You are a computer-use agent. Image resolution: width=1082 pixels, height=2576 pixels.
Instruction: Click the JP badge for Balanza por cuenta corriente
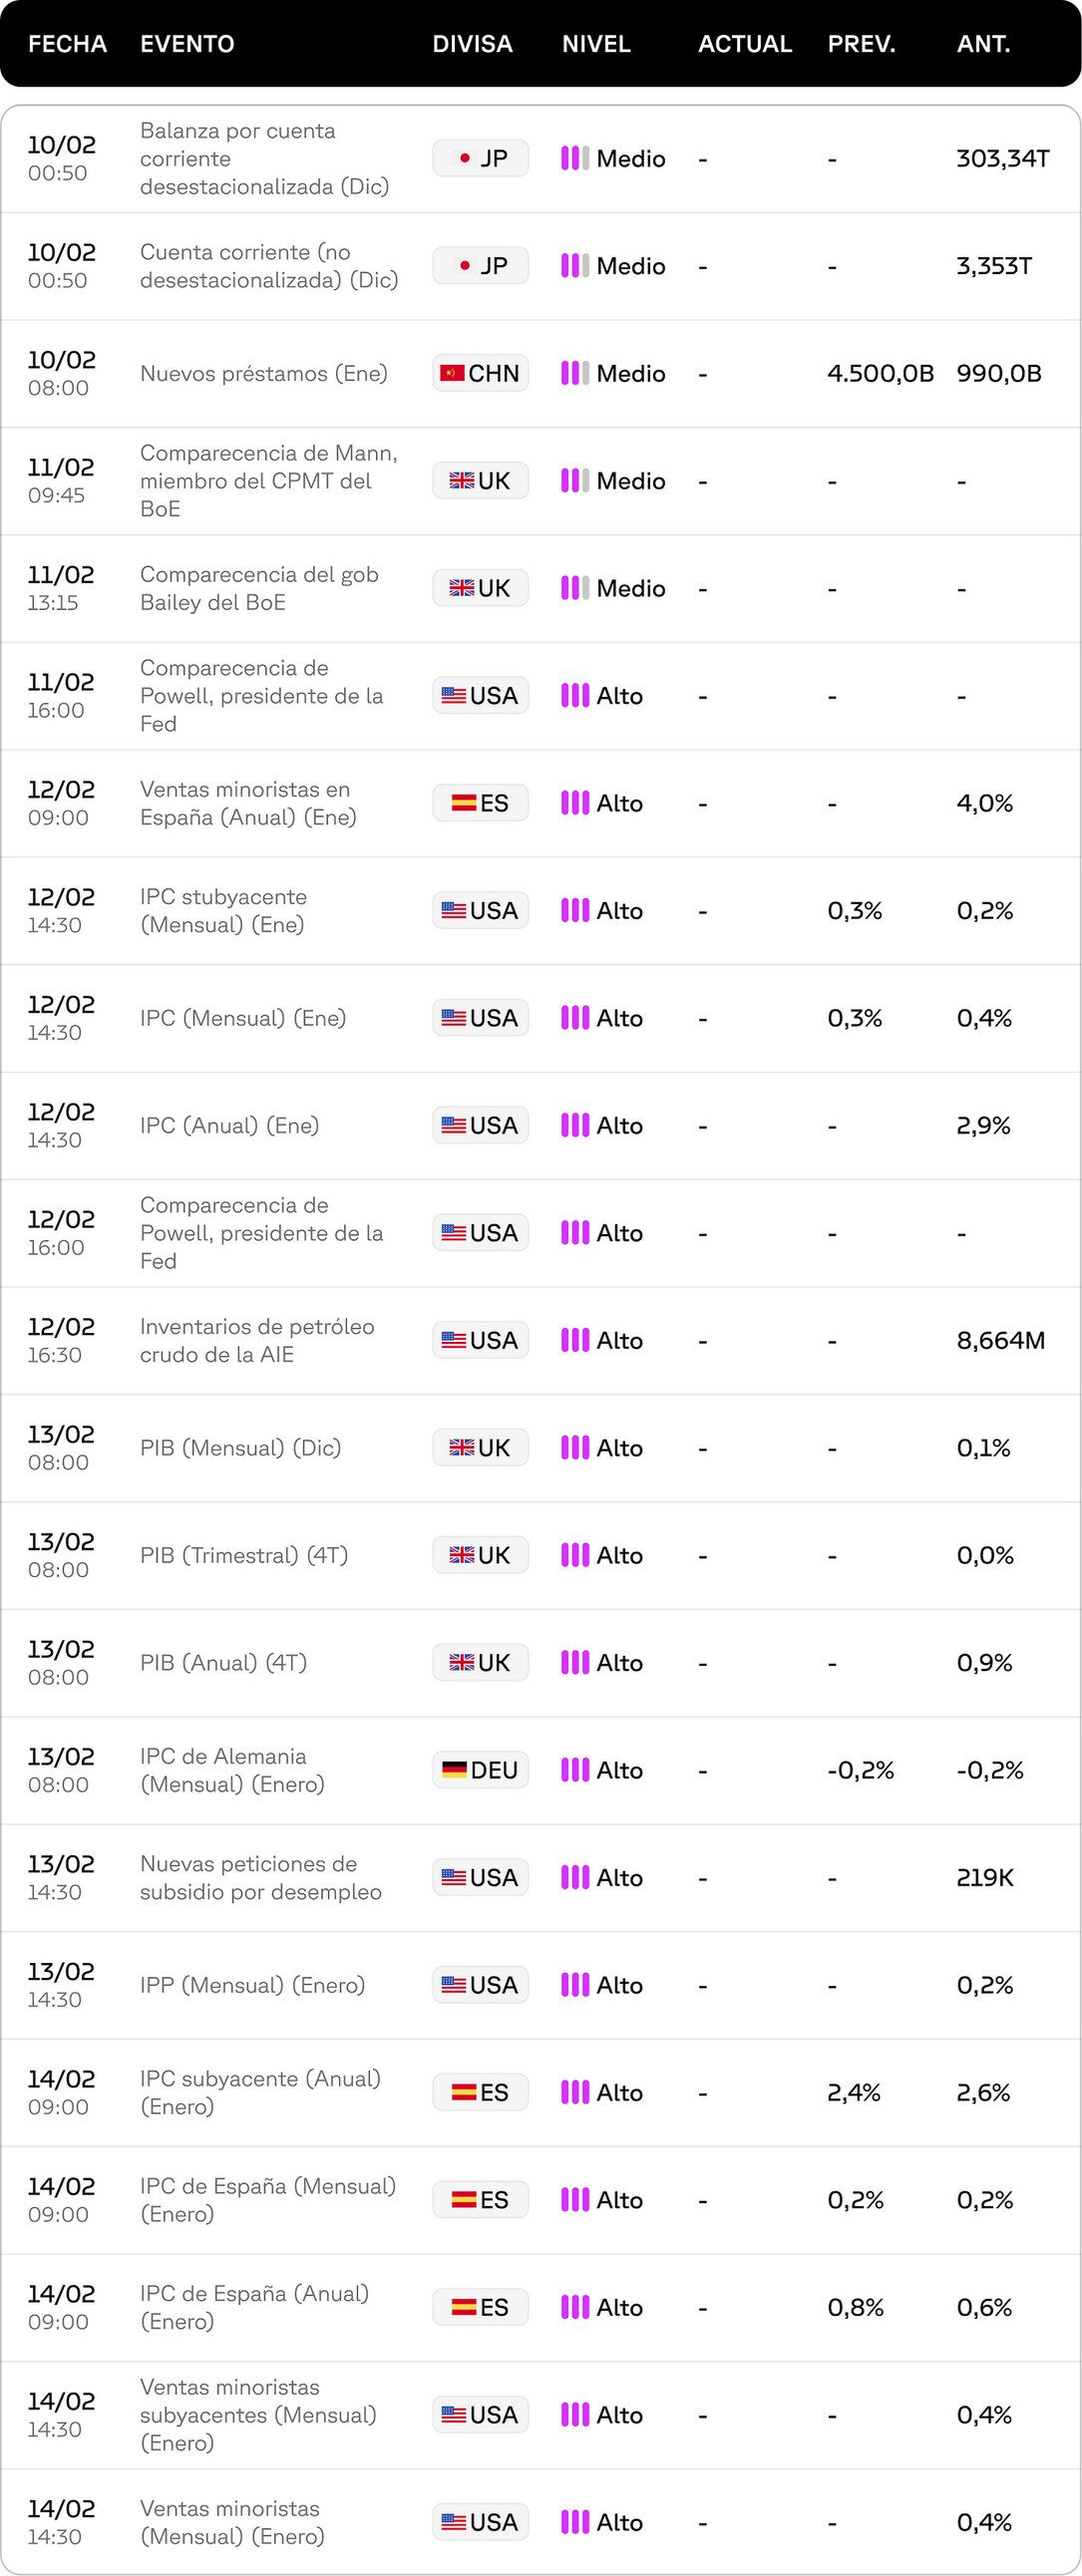(x=480, y=158)
